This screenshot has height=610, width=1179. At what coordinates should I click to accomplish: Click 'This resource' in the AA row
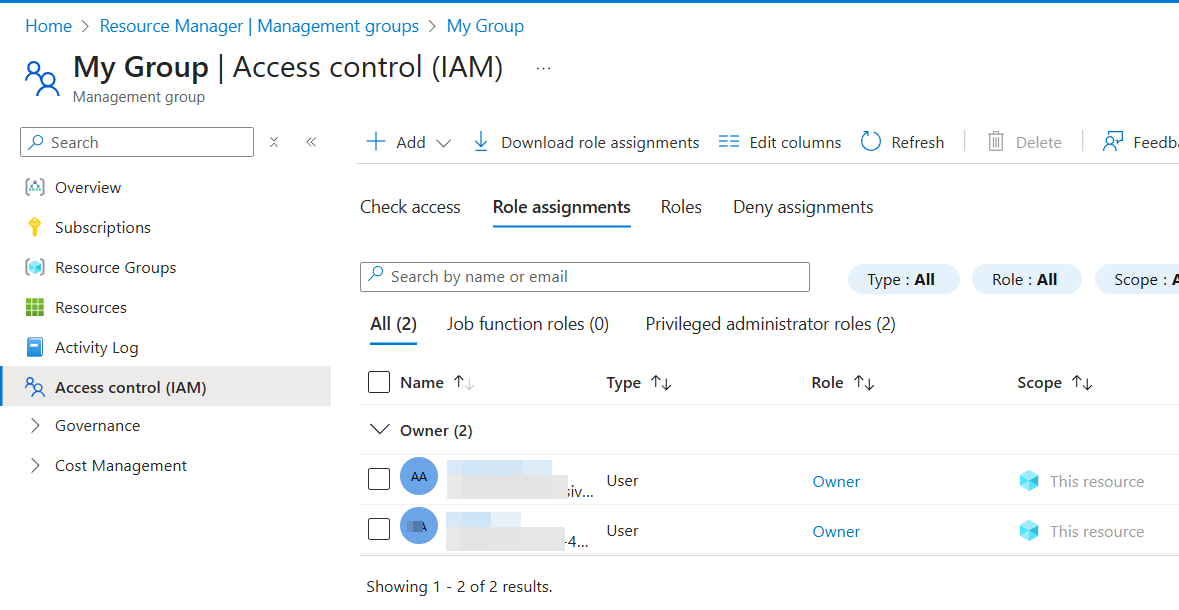click(x=1097, y=481)
